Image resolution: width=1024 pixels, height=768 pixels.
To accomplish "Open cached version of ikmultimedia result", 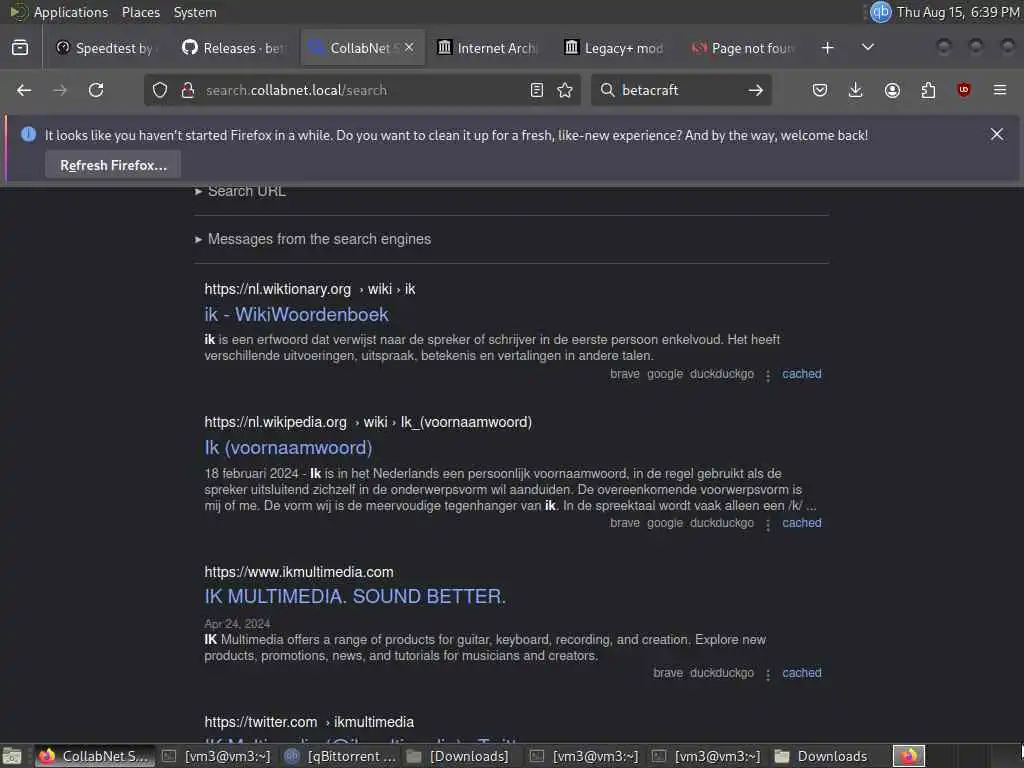I will click(802, 673).
